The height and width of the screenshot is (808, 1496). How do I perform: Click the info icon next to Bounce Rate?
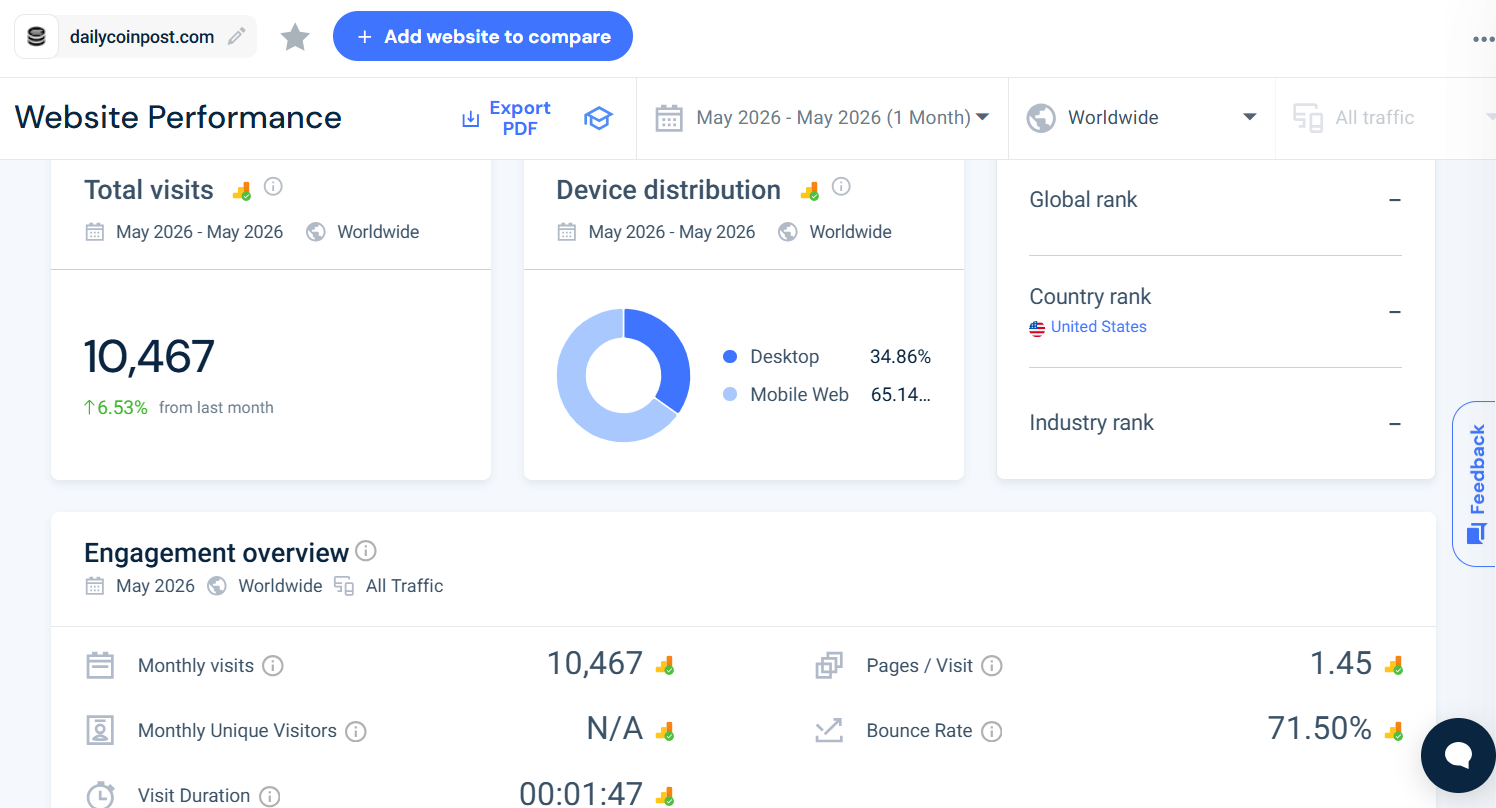pyautogui.click(x=992, y=732)
